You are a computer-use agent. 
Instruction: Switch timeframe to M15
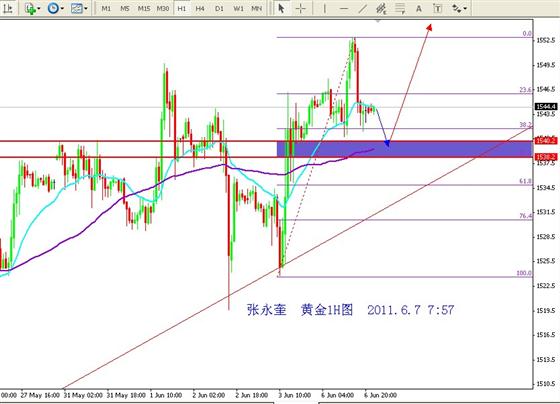(x=144, y=8)
